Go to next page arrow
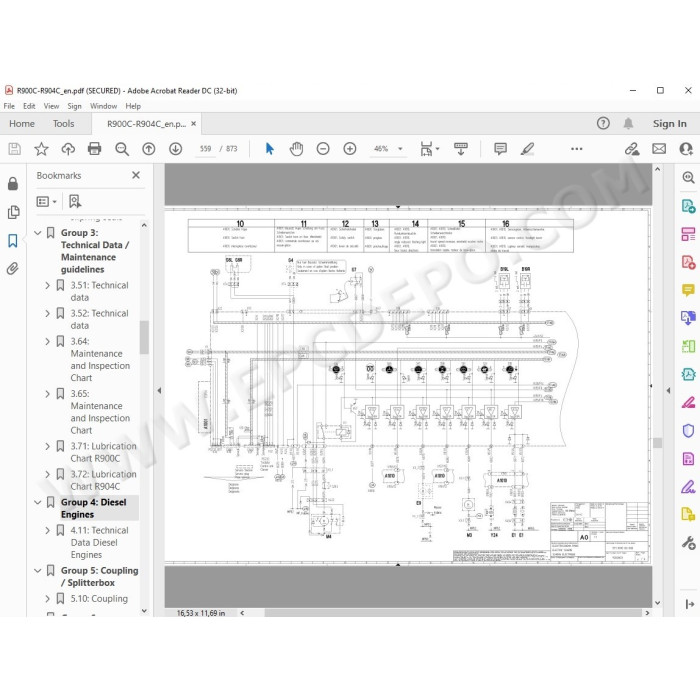The image size is (700, 700). 175,149
